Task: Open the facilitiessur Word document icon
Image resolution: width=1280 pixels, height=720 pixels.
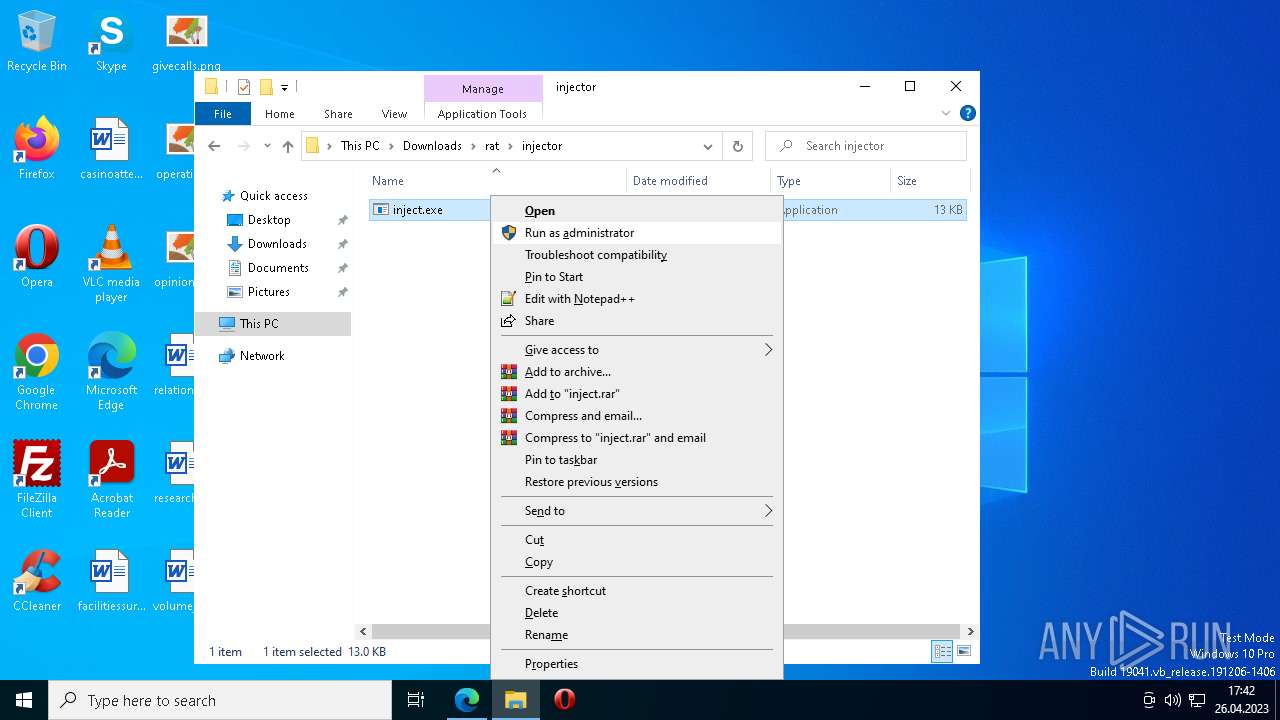Action: pyautogui.click(x=111, y=582)
